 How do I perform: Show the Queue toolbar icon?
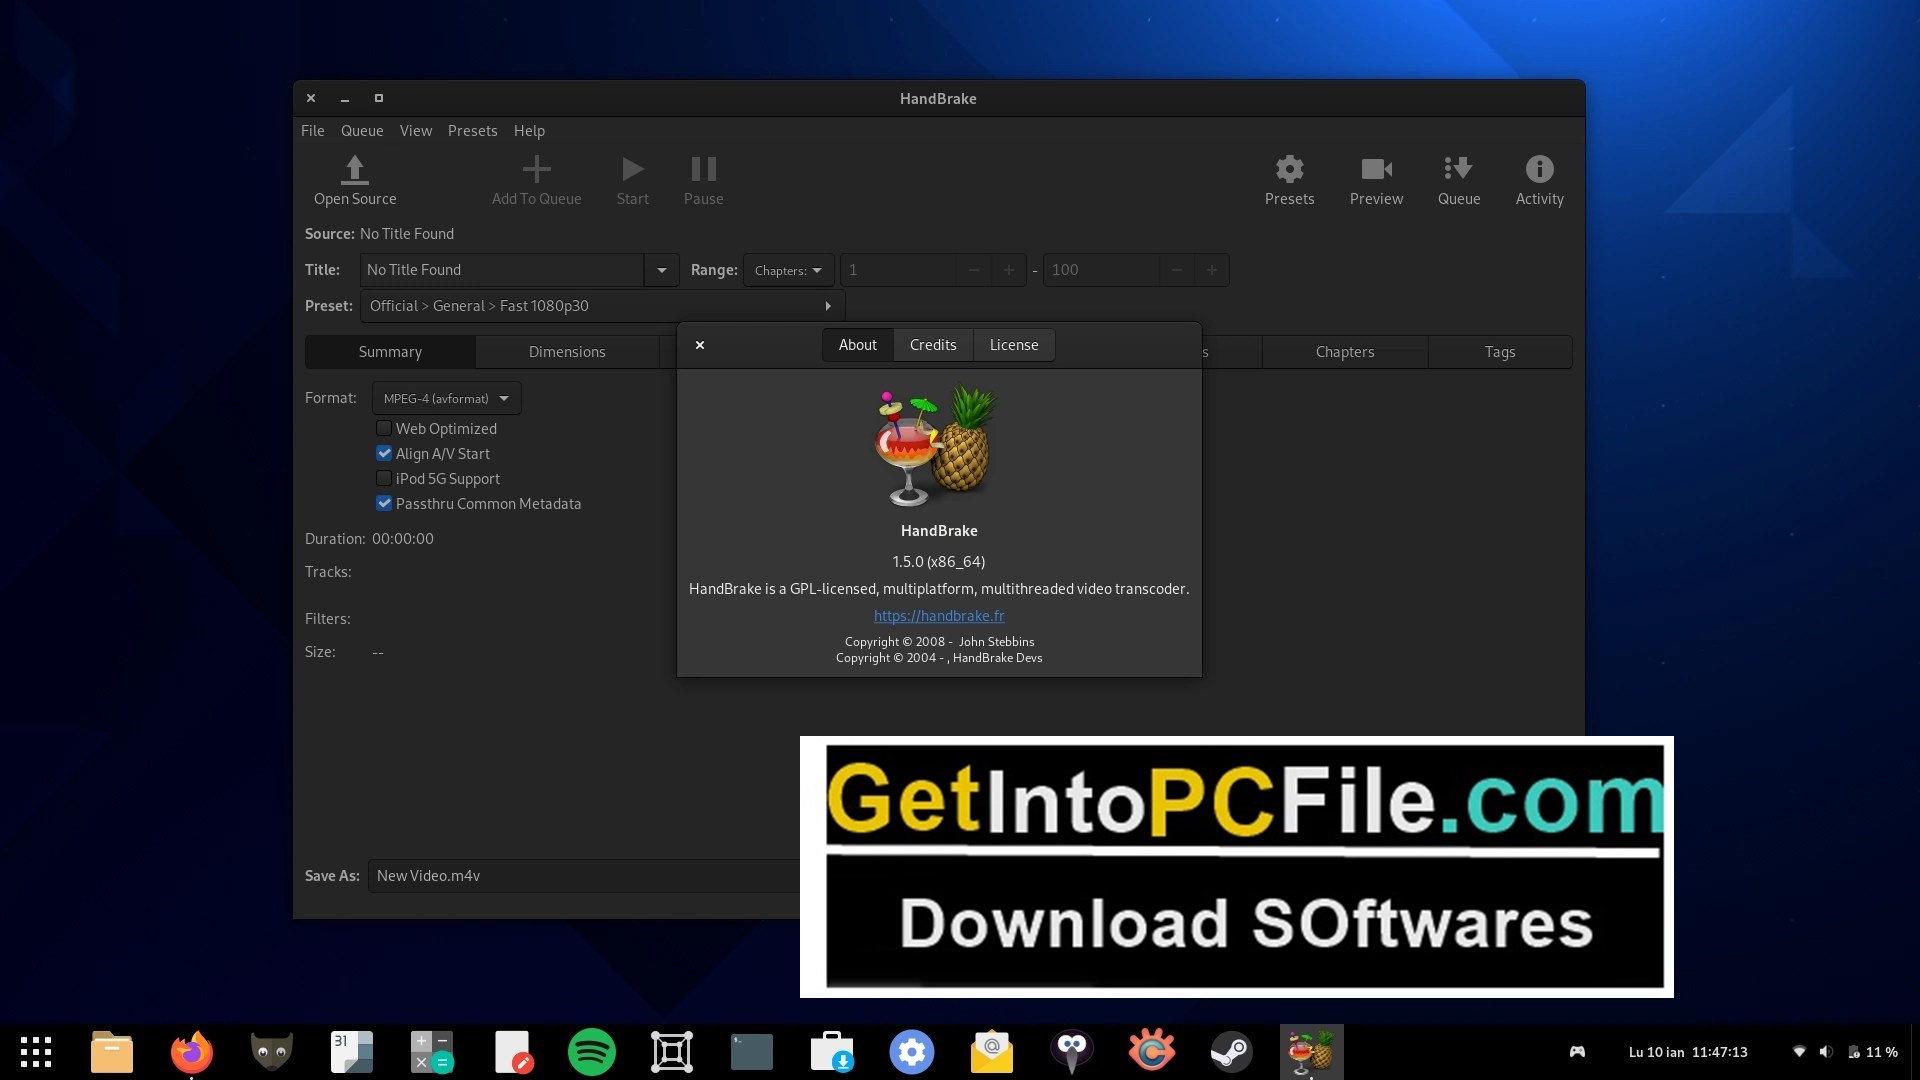1458,169
